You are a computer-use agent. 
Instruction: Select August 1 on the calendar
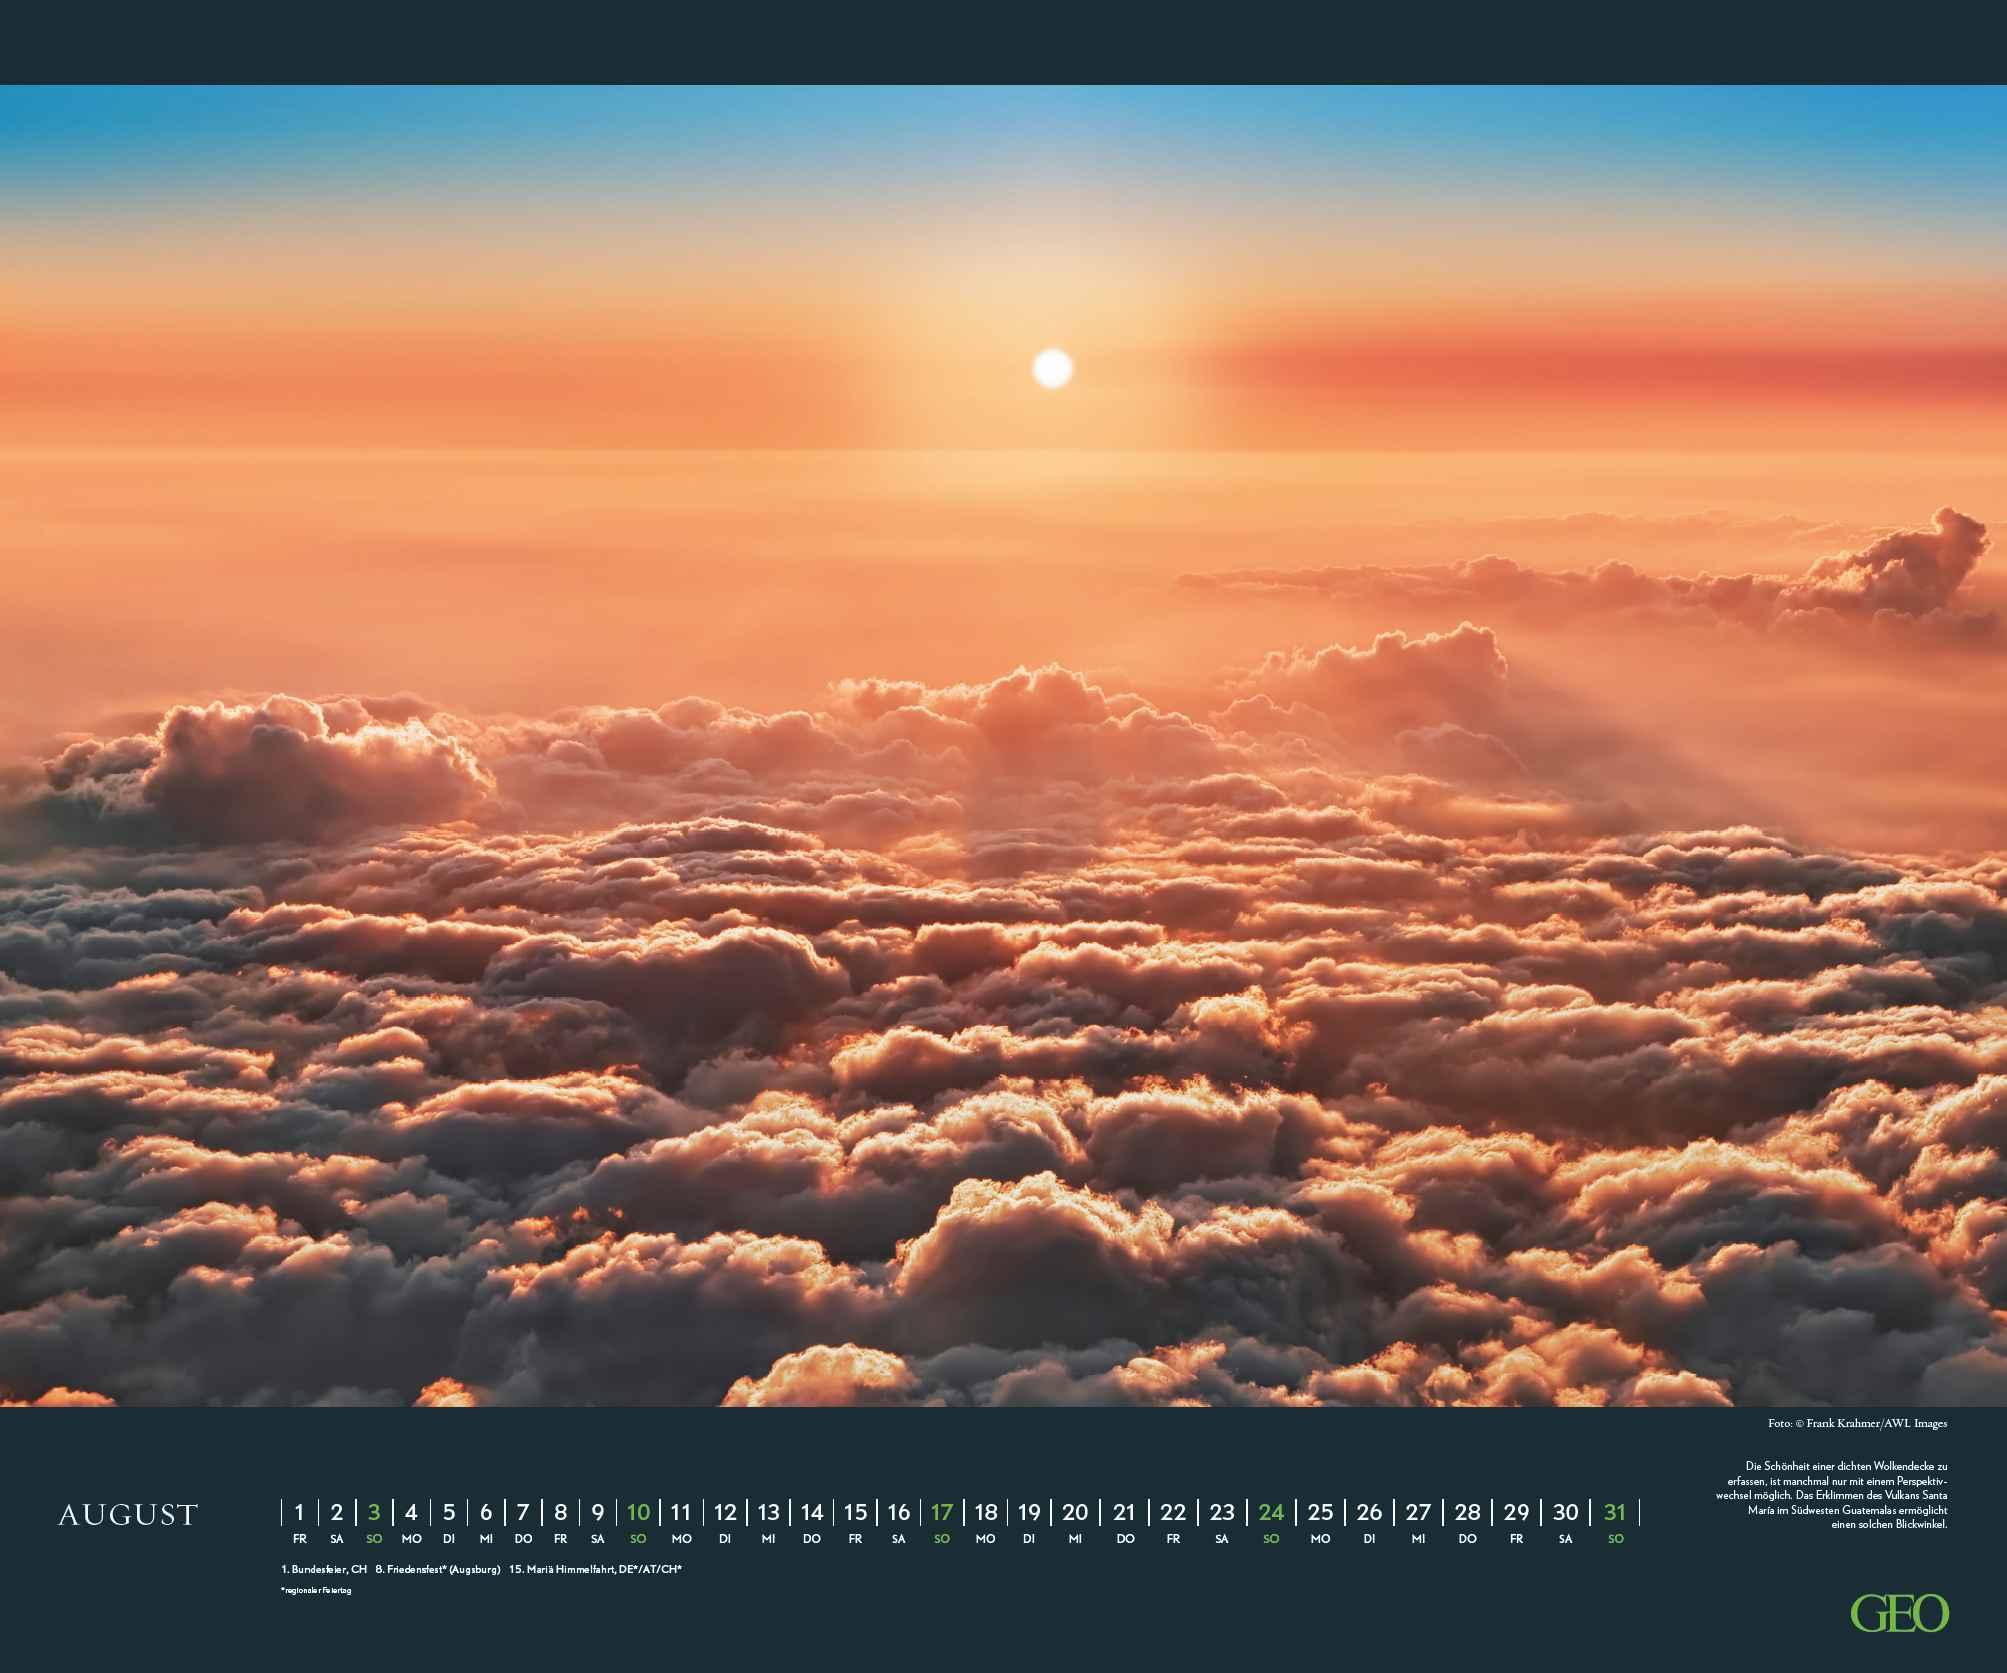pos(298,1513)
